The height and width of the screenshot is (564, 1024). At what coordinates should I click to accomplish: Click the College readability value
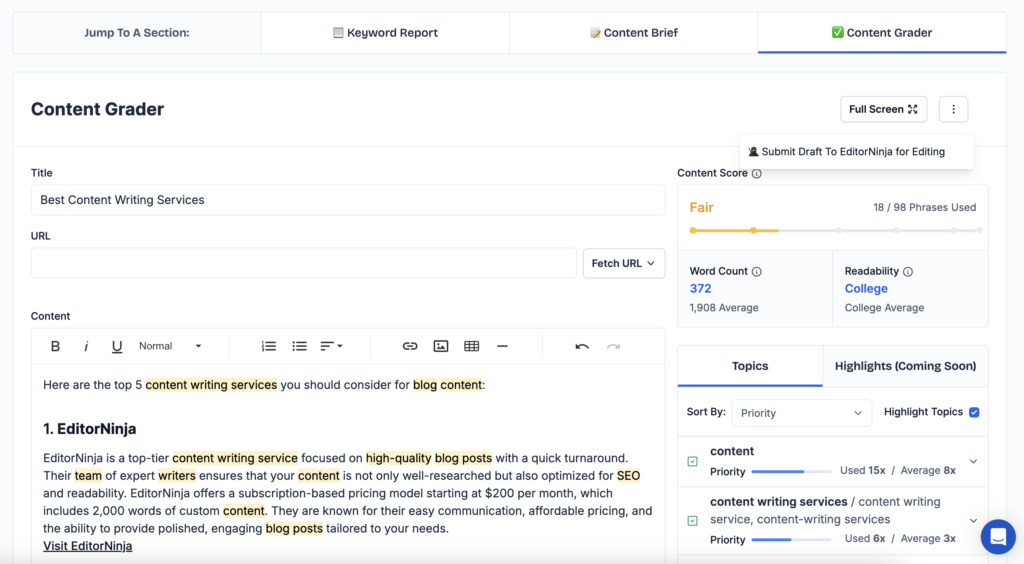point(866,289)
